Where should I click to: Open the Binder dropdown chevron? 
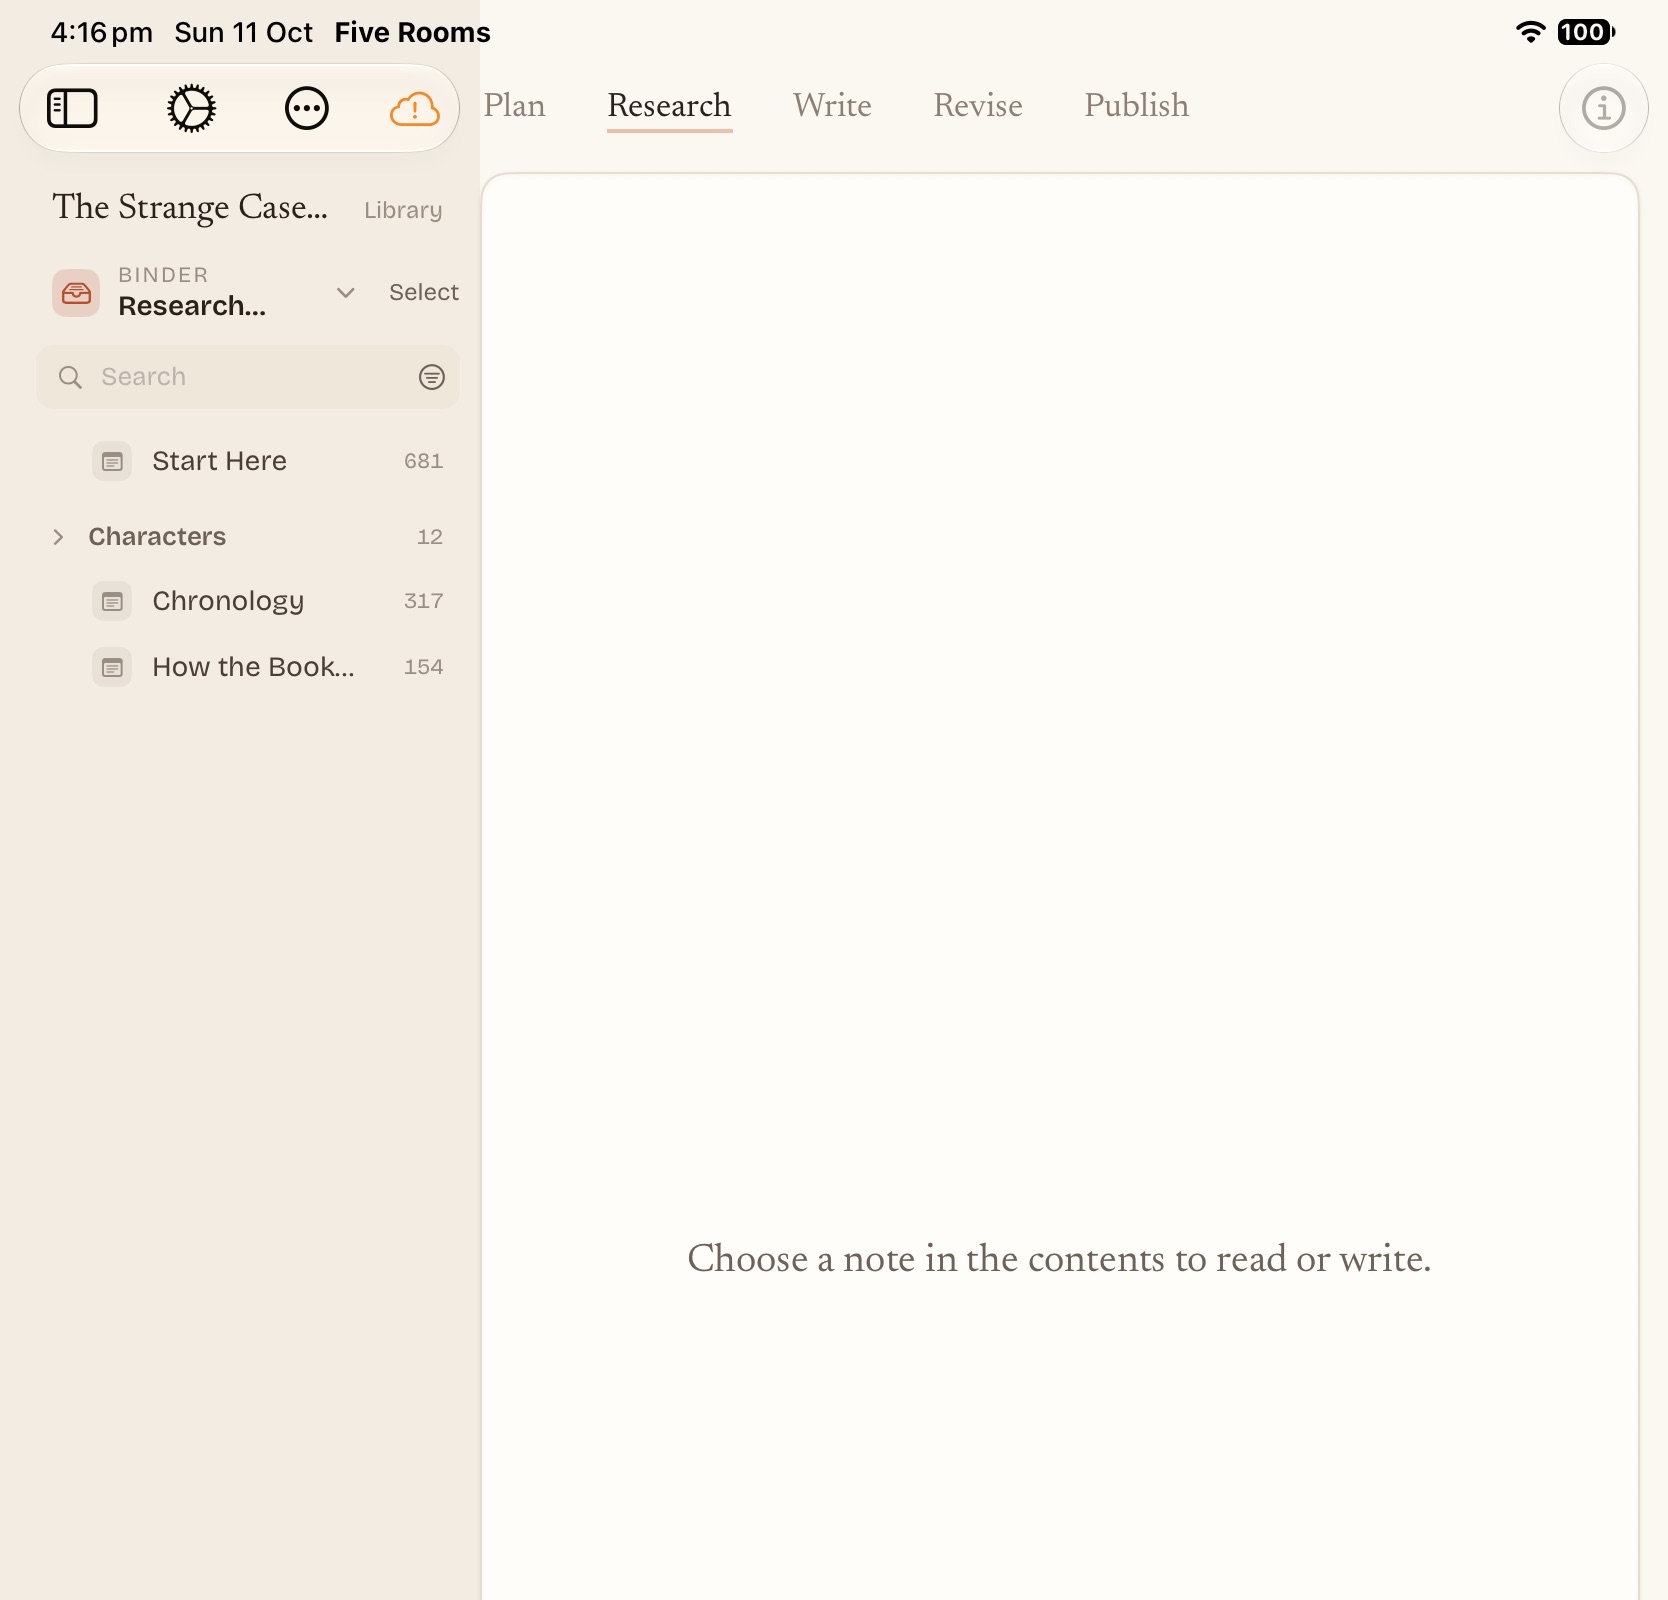coord(346,292)
